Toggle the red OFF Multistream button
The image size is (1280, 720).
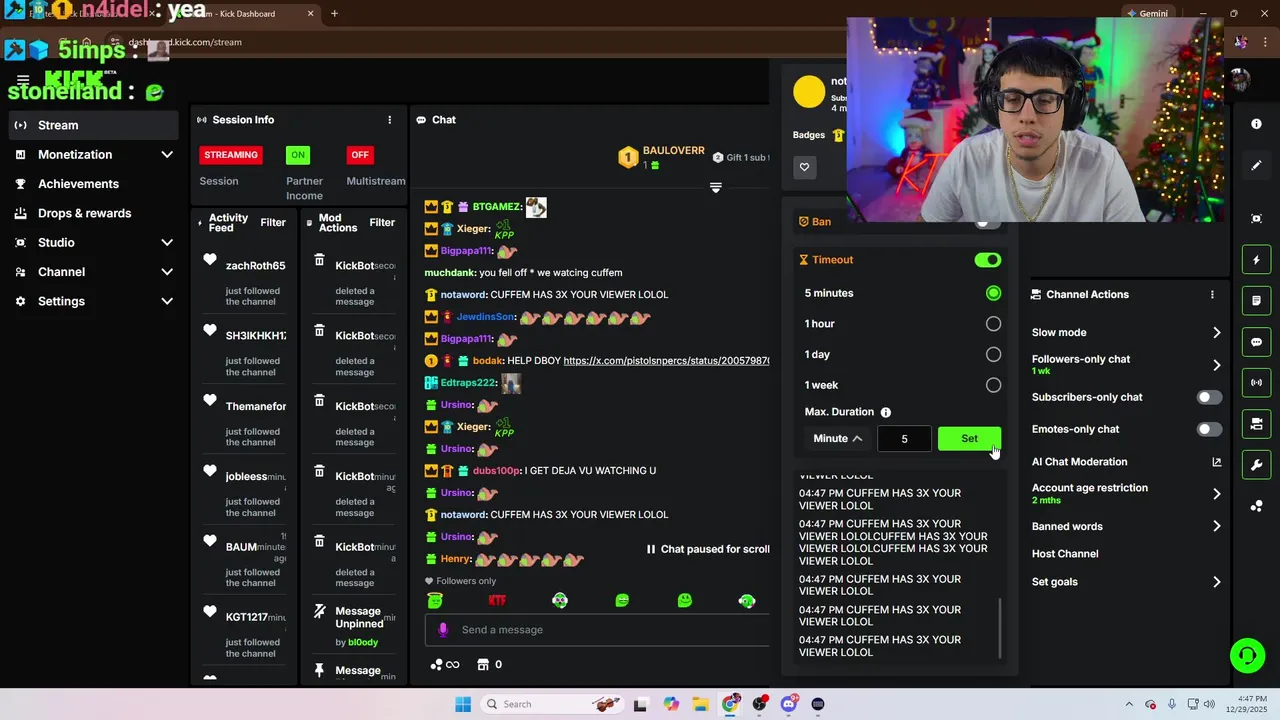pyautogui.click(x=360, y=155)
